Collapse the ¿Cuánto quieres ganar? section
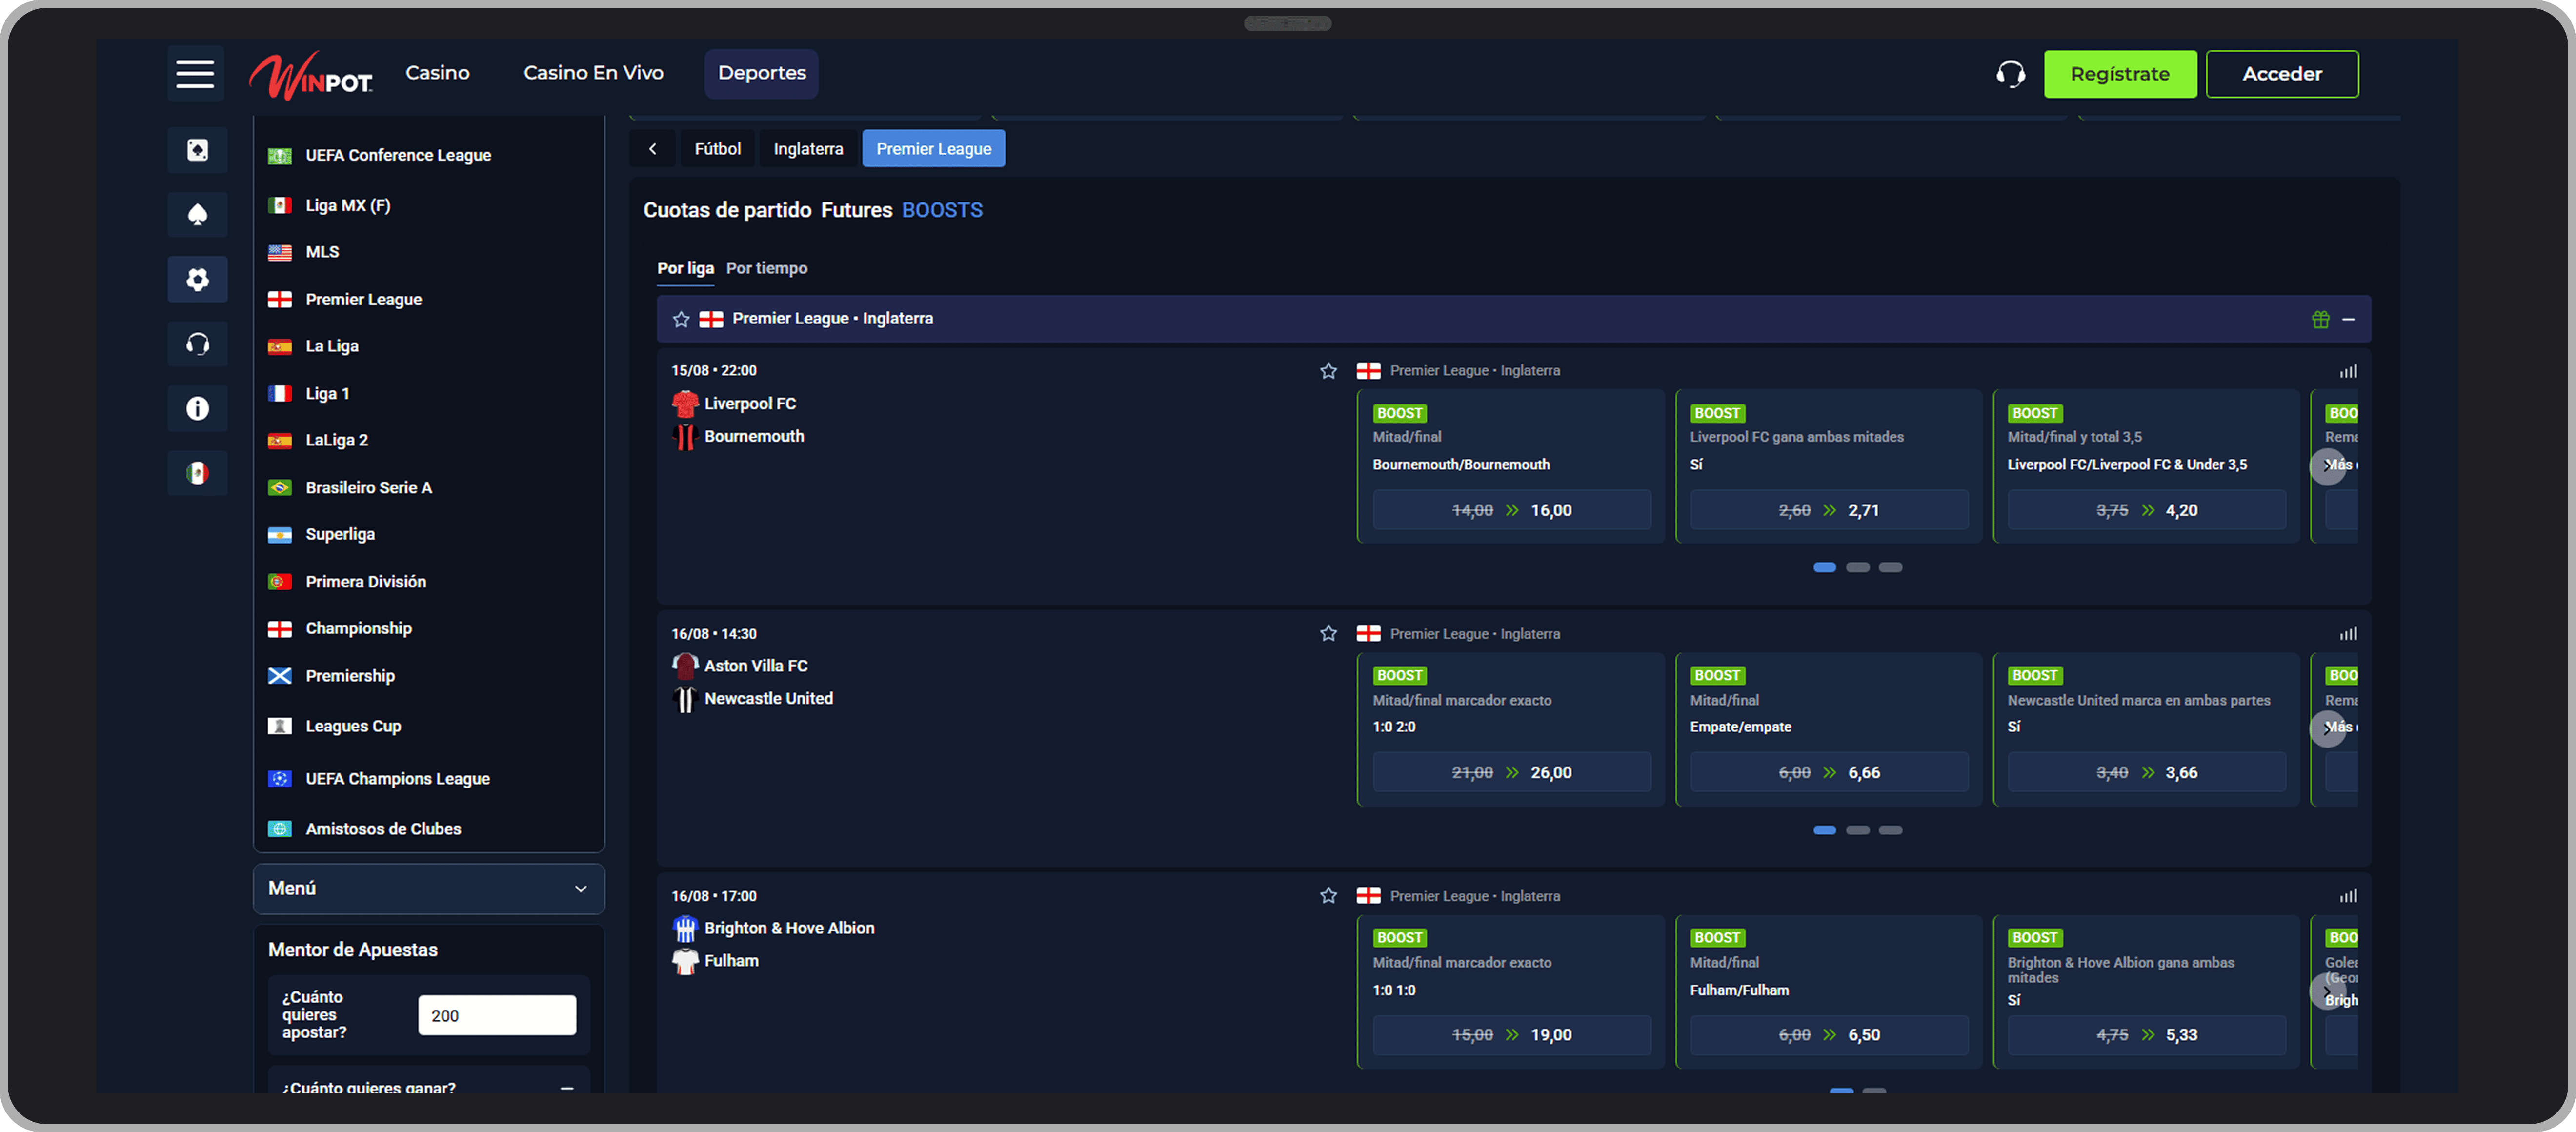2576x1132 pixels. pyautogui.click(x=567, y=1087)
